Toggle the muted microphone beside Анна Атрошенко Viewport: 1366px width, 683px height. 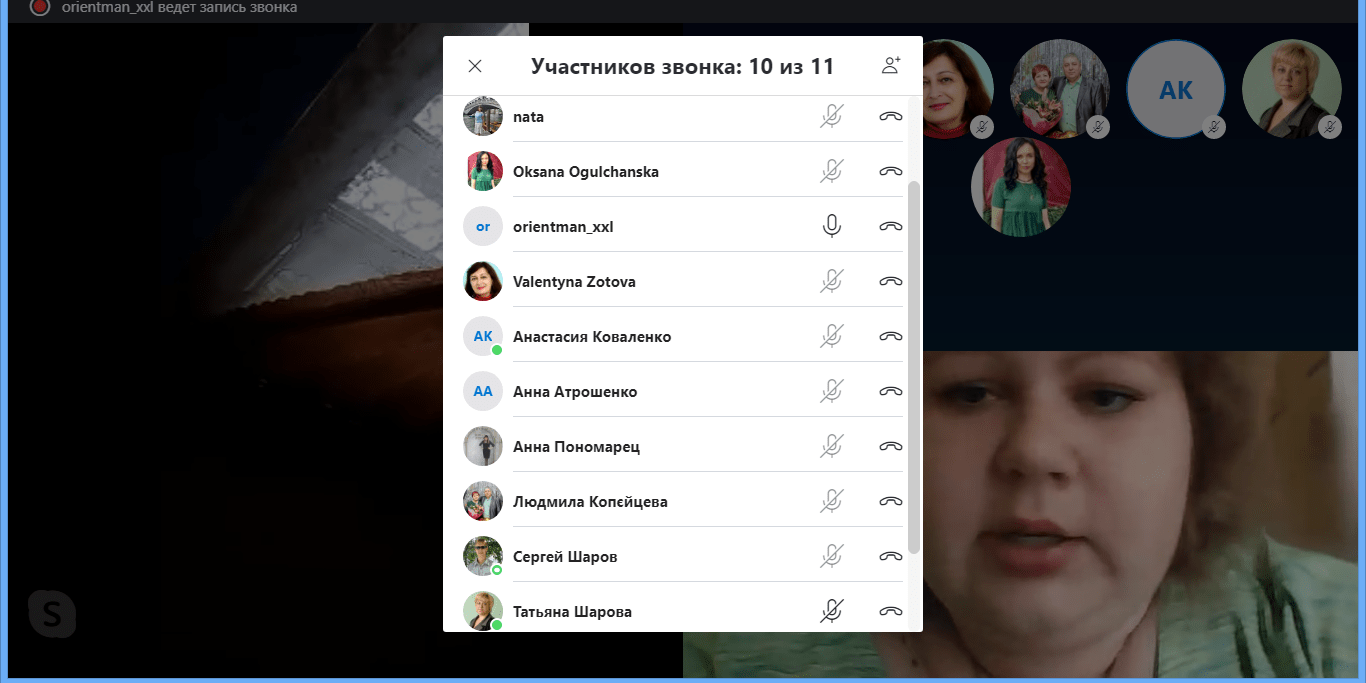point(832,391)
